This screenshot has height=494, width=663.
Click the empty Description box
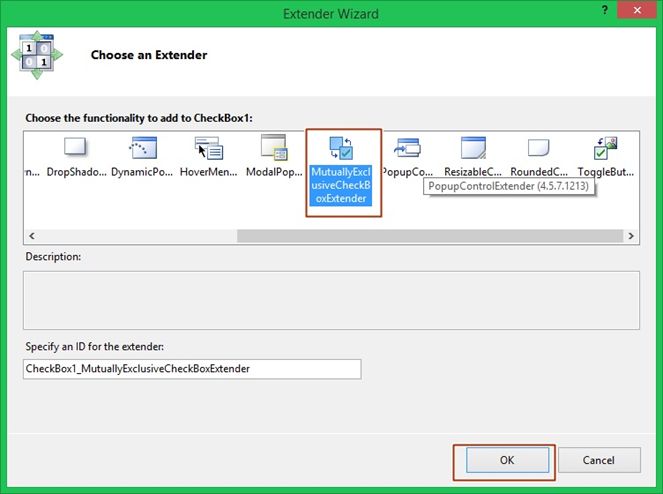pos(332,300)
